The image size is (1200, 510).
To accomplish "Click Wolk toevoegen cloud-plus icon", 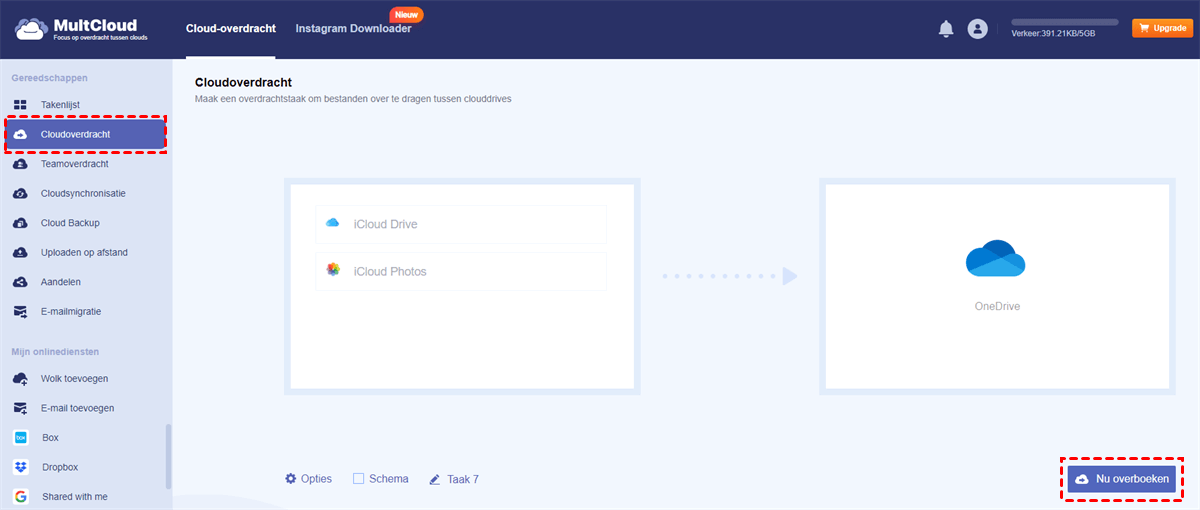I will 20,379.
